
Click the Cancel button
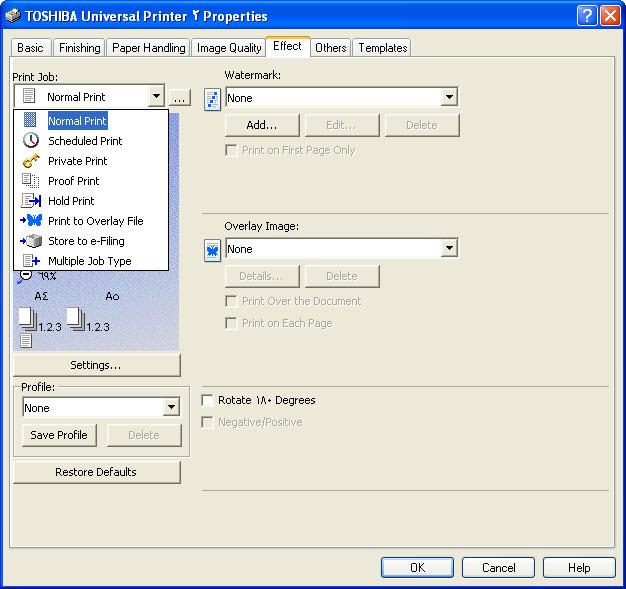[x=498, y=567]
